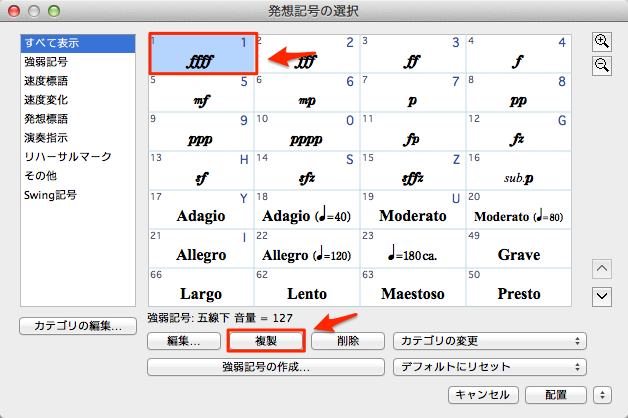
Task: Move down with the arrow button
Action: tap(602, 297)
